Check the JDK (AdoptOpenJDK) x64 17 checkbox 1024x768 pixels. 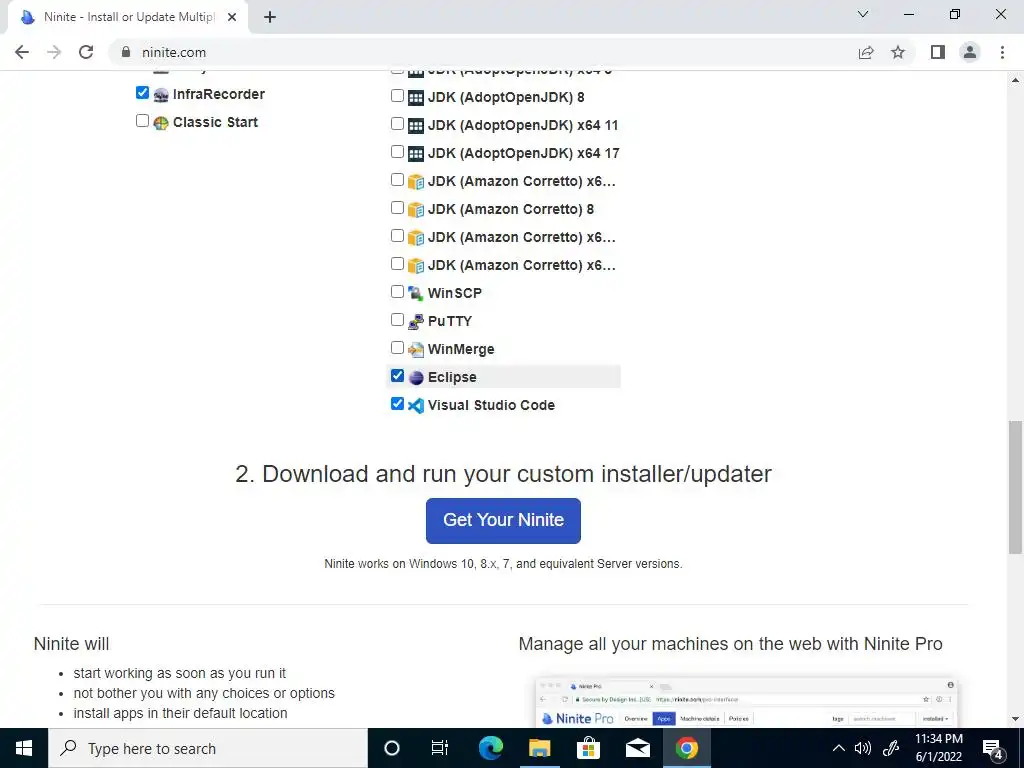click(397, 152)
